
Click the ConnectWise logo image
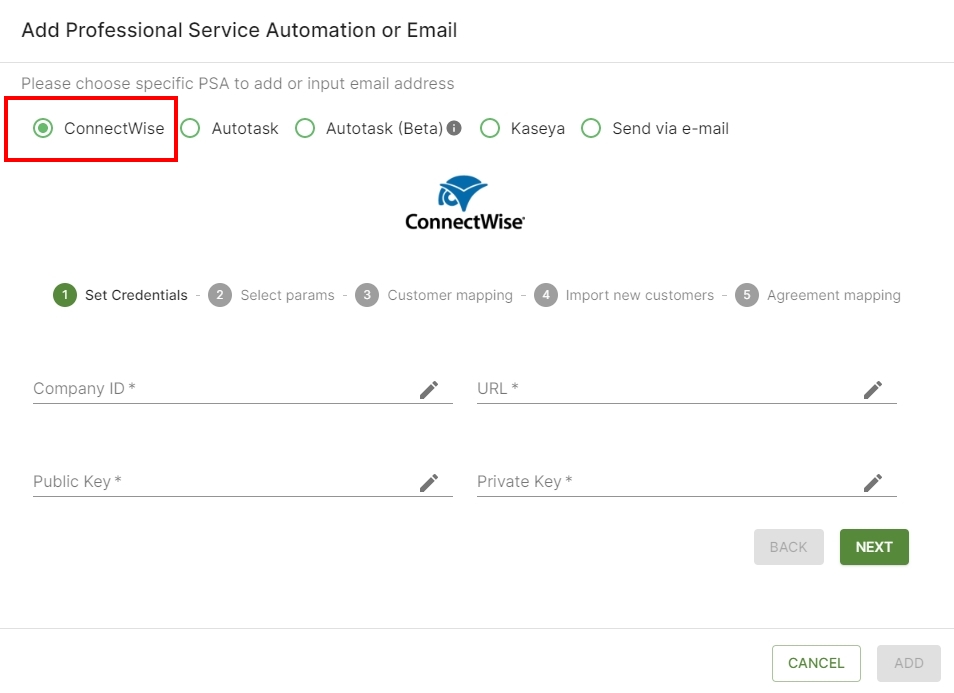(x=464, y=204)
